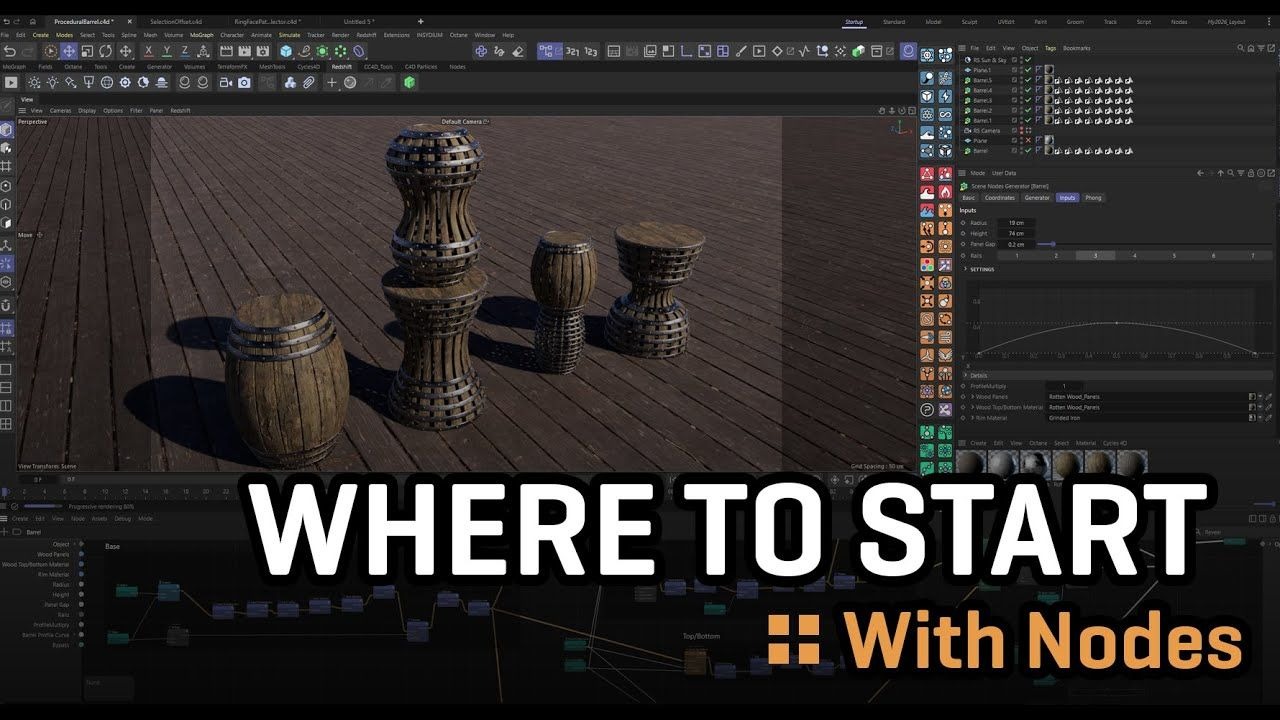The height and width of the screenshot is (720, 1280).
Task: Click the infinity symbol icon in side palette
Action: click(x=945, y=114)
